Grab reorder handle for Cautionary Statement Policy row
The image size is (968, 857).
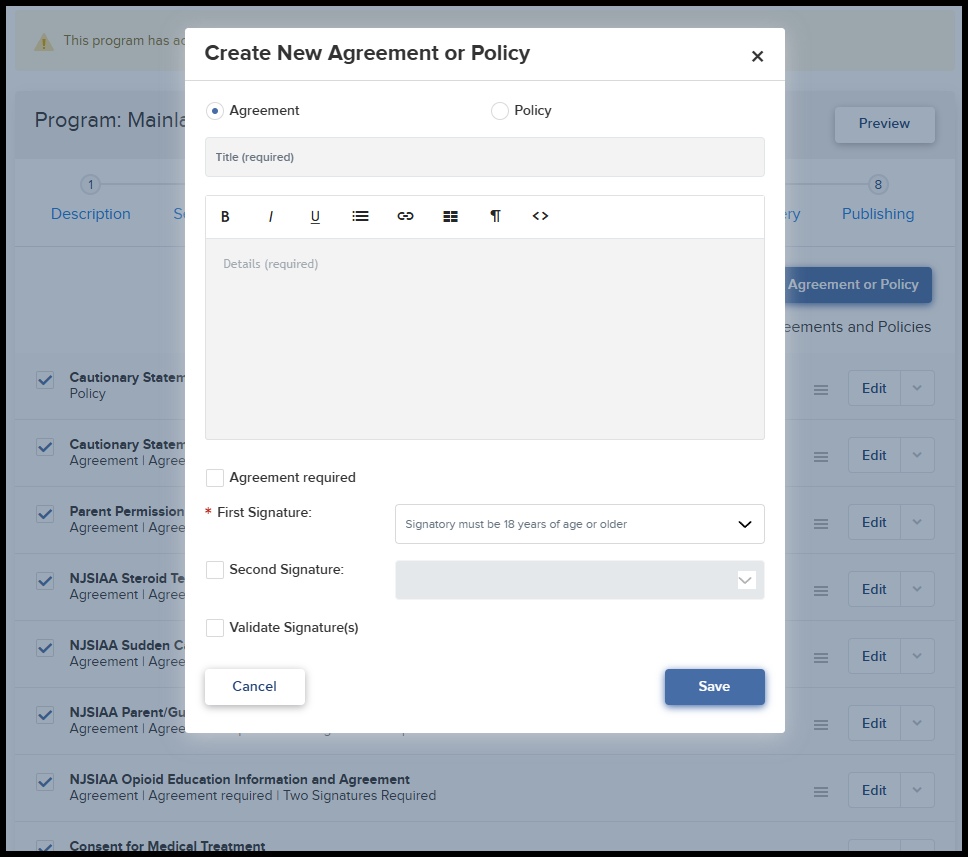click(x=820, y=390)
